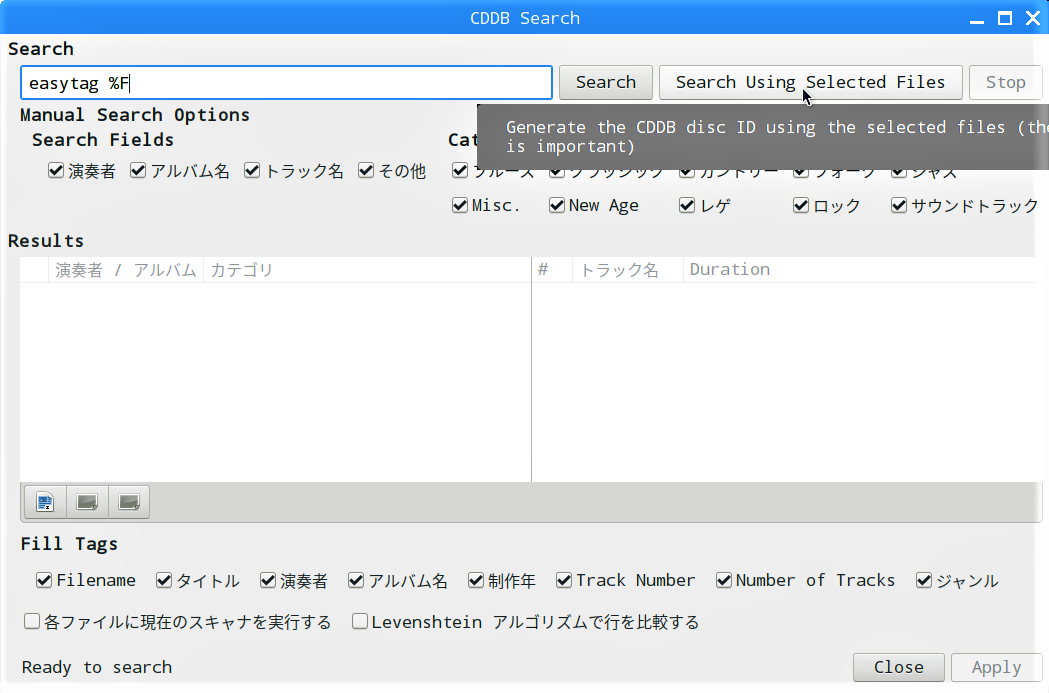
Task: Close the window using the title bar X
Action: coord(1033,19)
